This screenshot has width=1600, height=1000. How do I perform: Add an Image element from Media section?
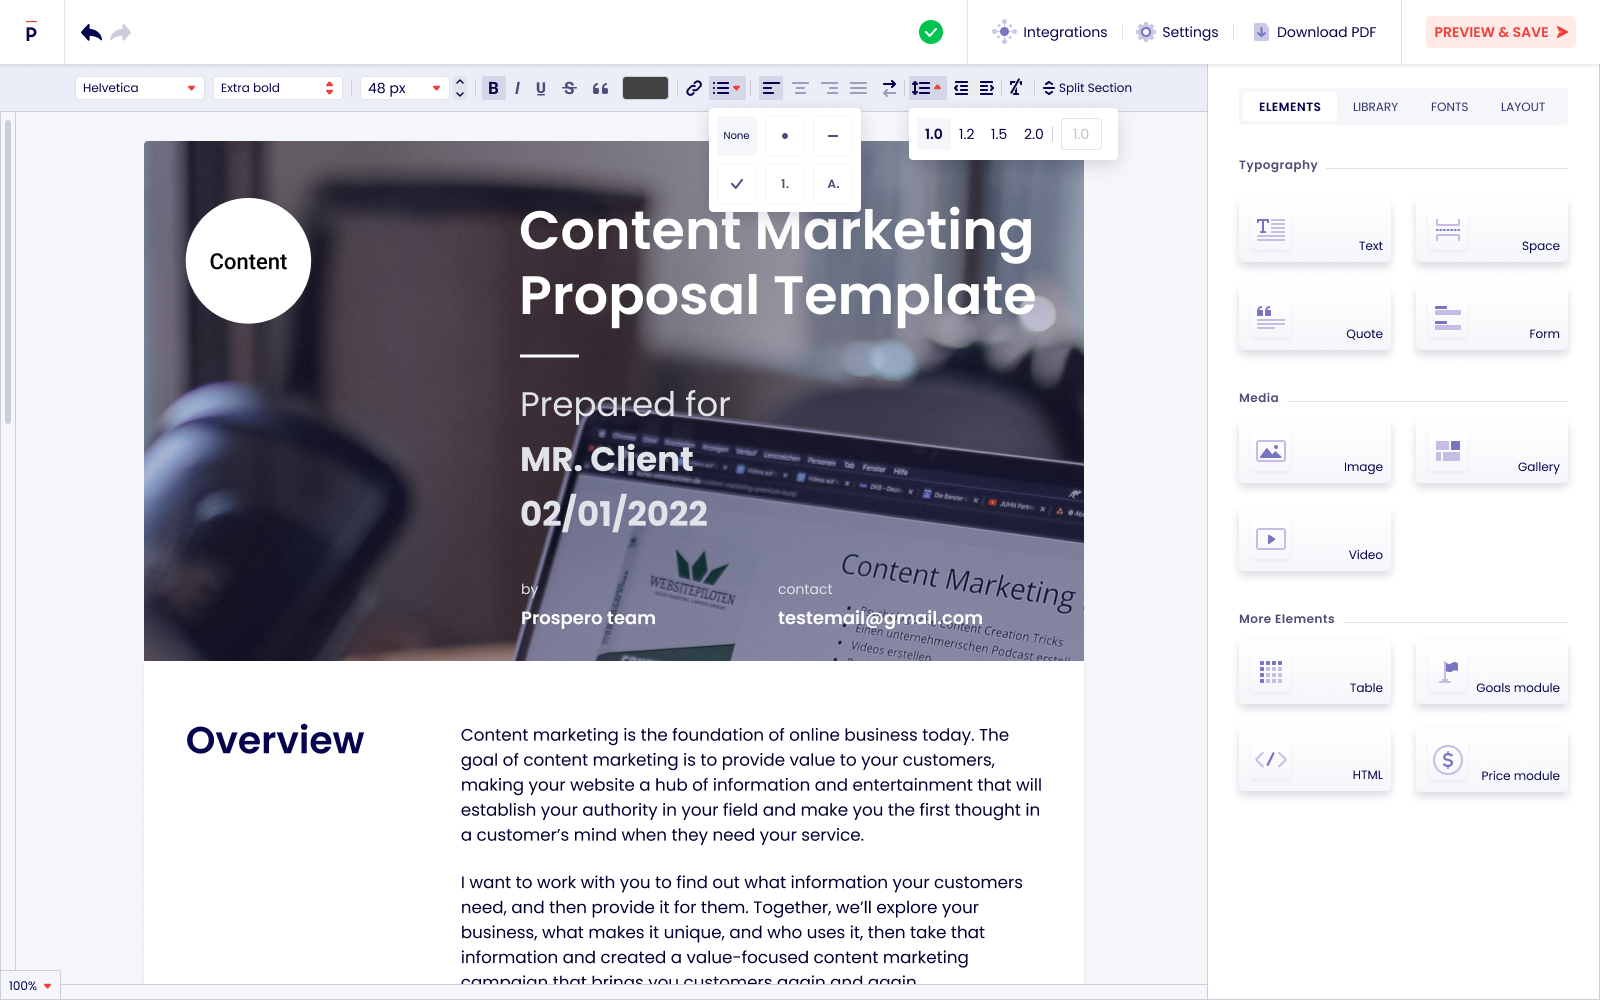tap(1314, 451)
